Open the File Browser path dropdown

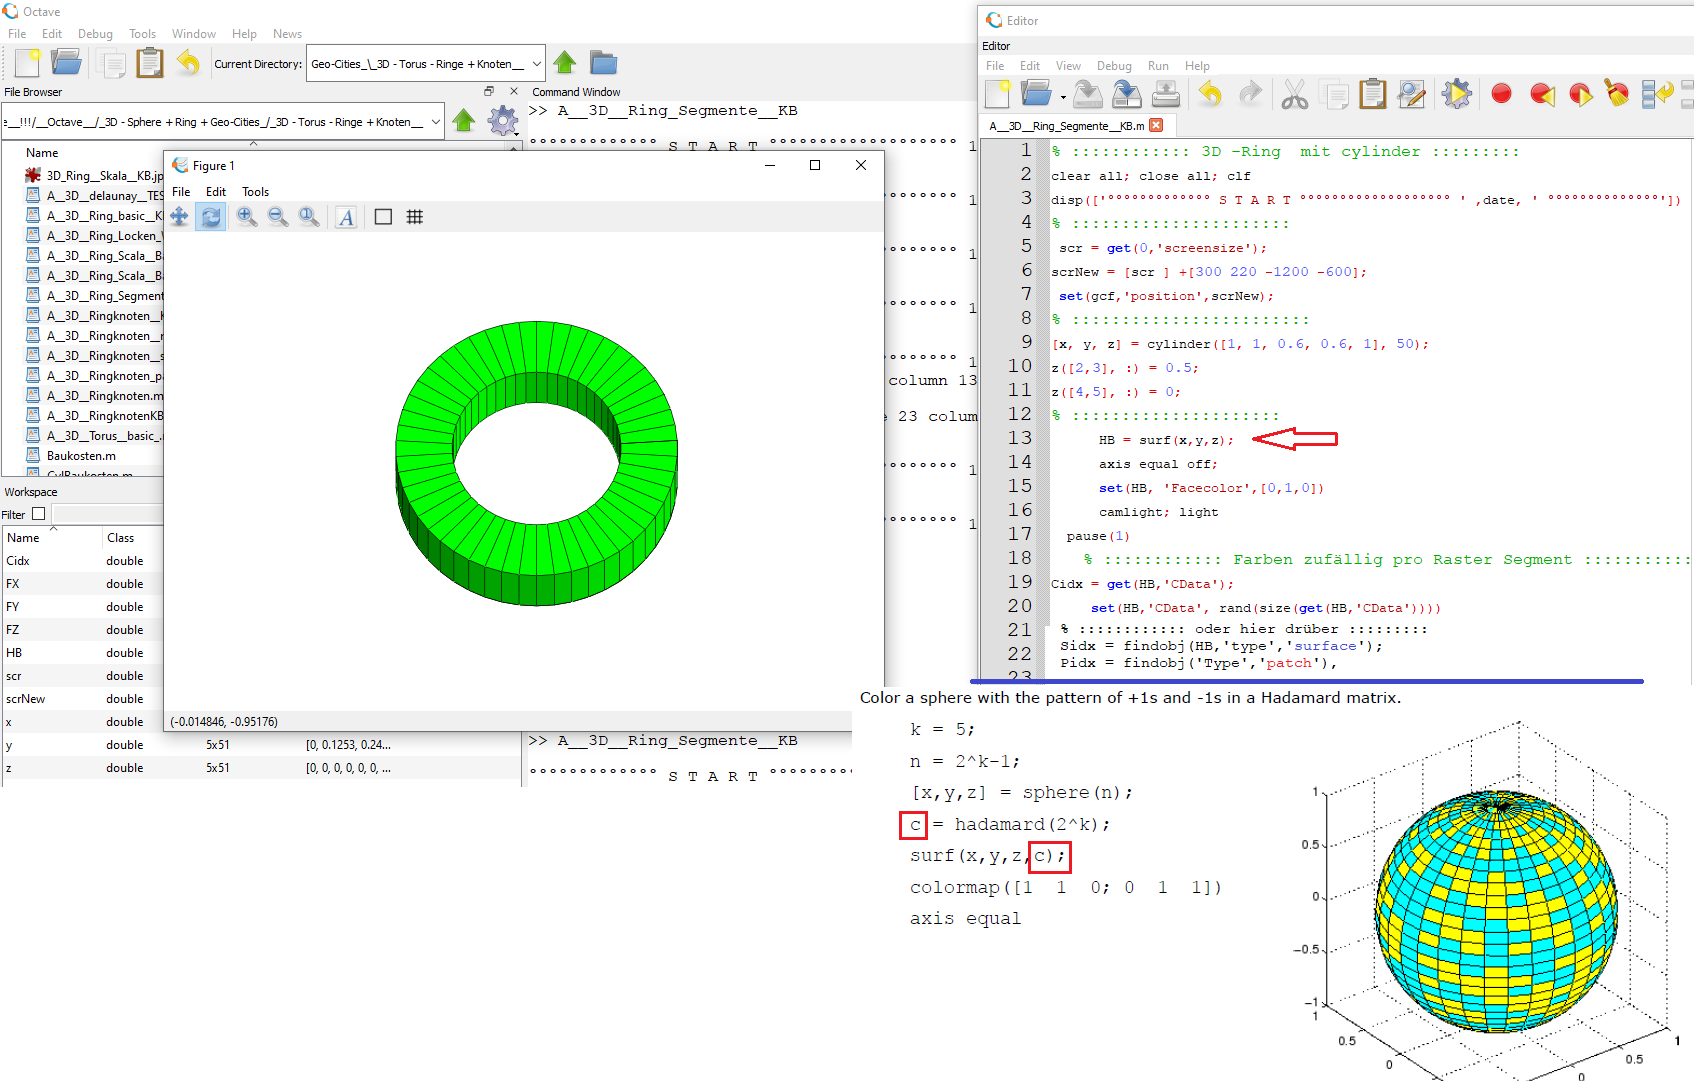(x=435, y=122)
